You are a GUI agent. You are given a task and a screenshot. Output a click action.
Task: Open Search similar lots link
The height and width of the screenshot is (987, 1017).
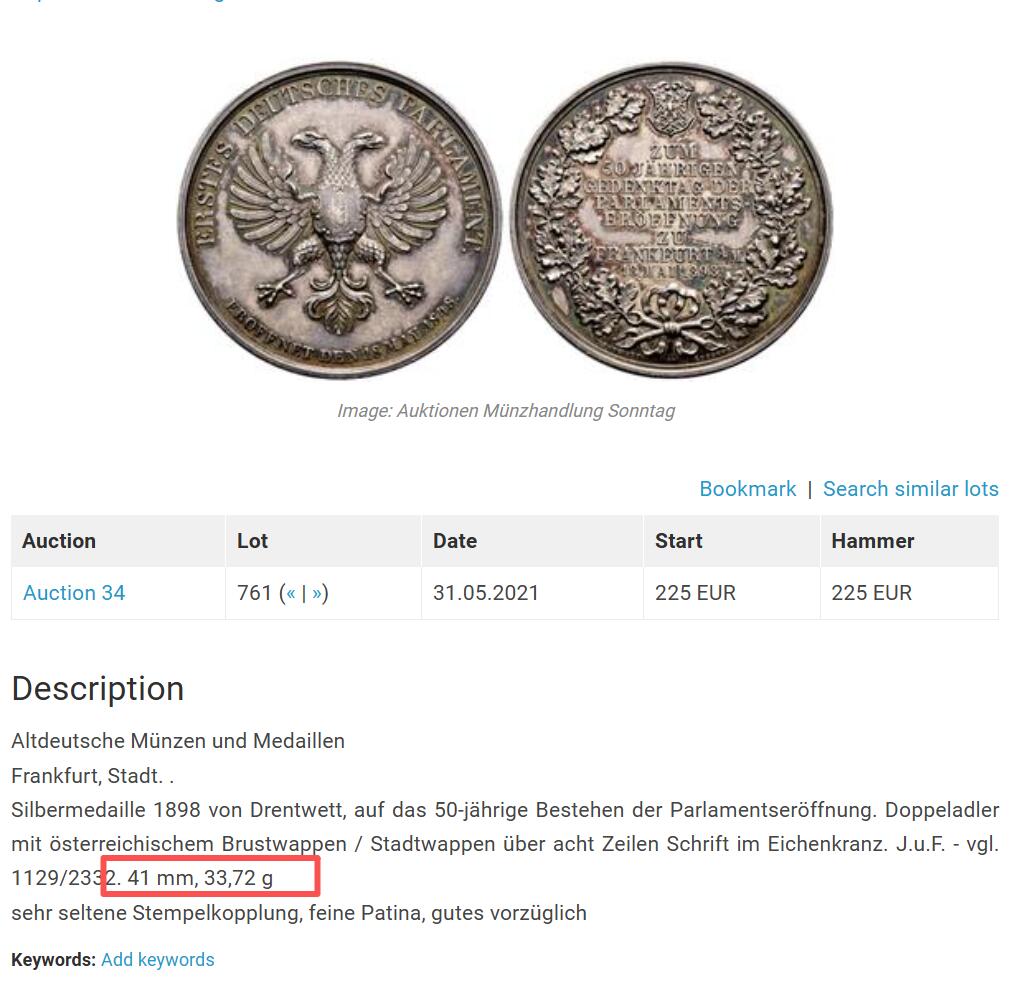click(x=910, y=489)
